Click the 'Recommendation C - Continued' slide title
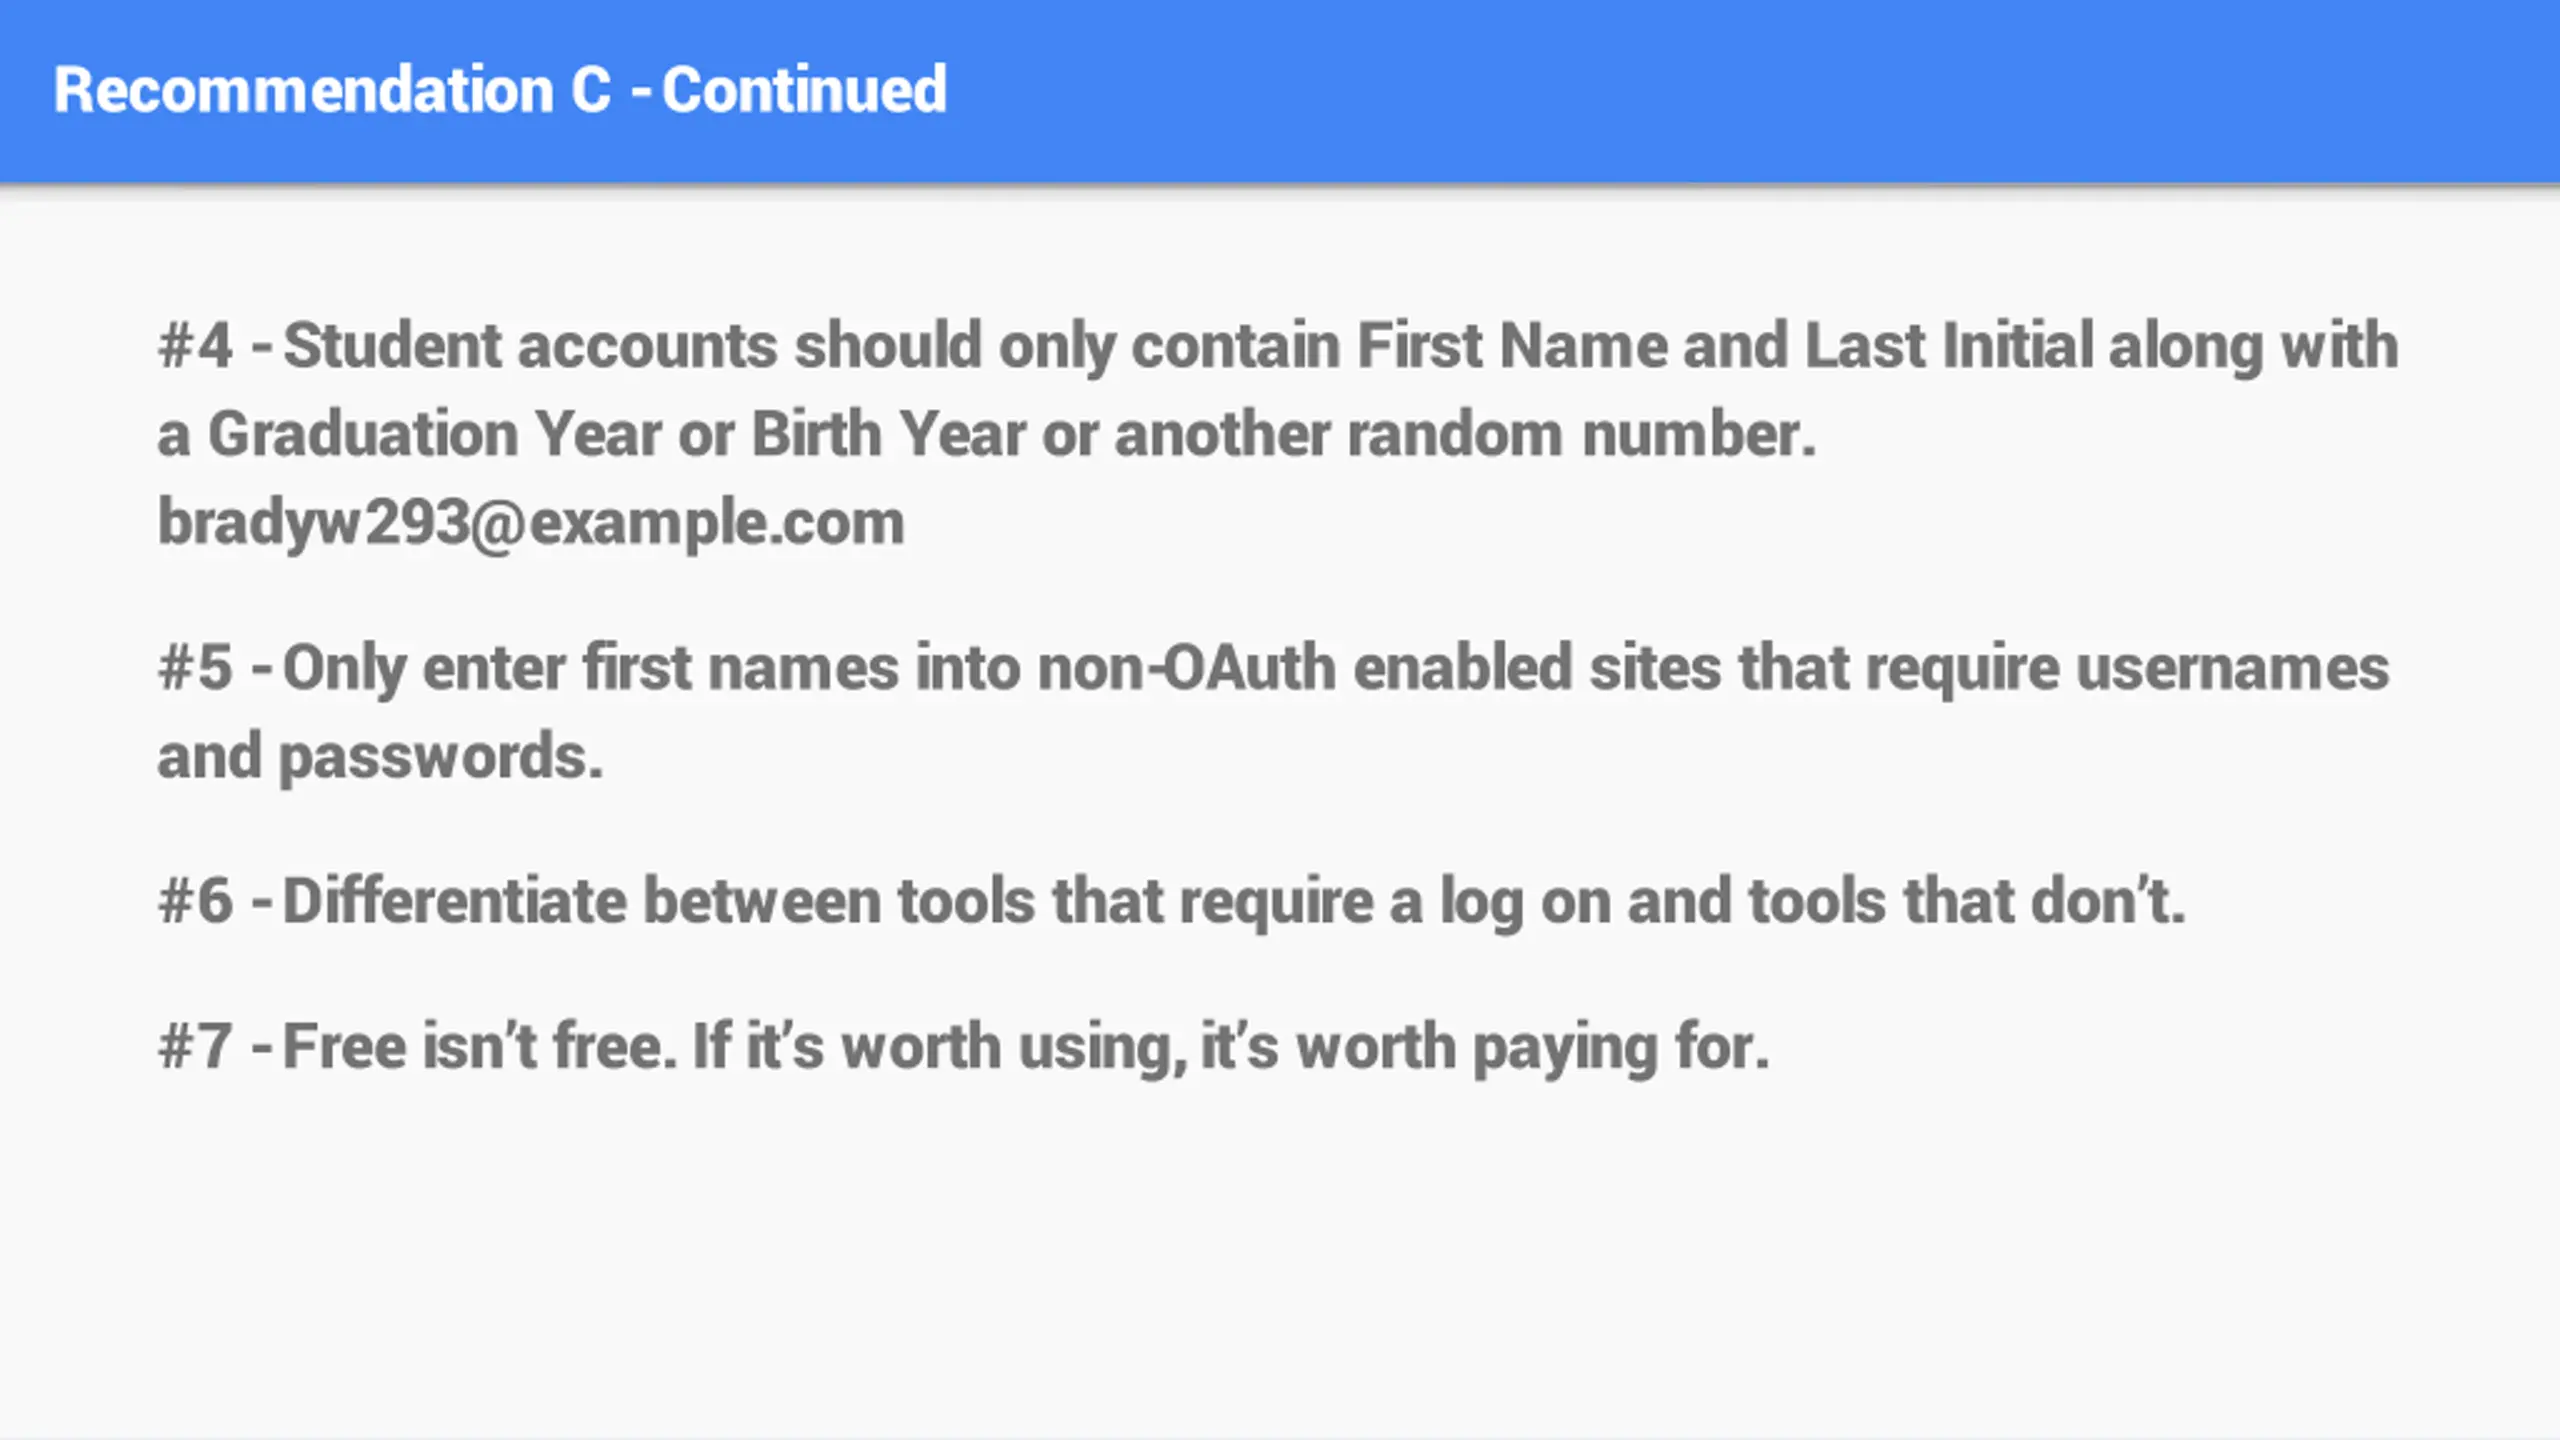The image size is (2560, 1440). 500,90
